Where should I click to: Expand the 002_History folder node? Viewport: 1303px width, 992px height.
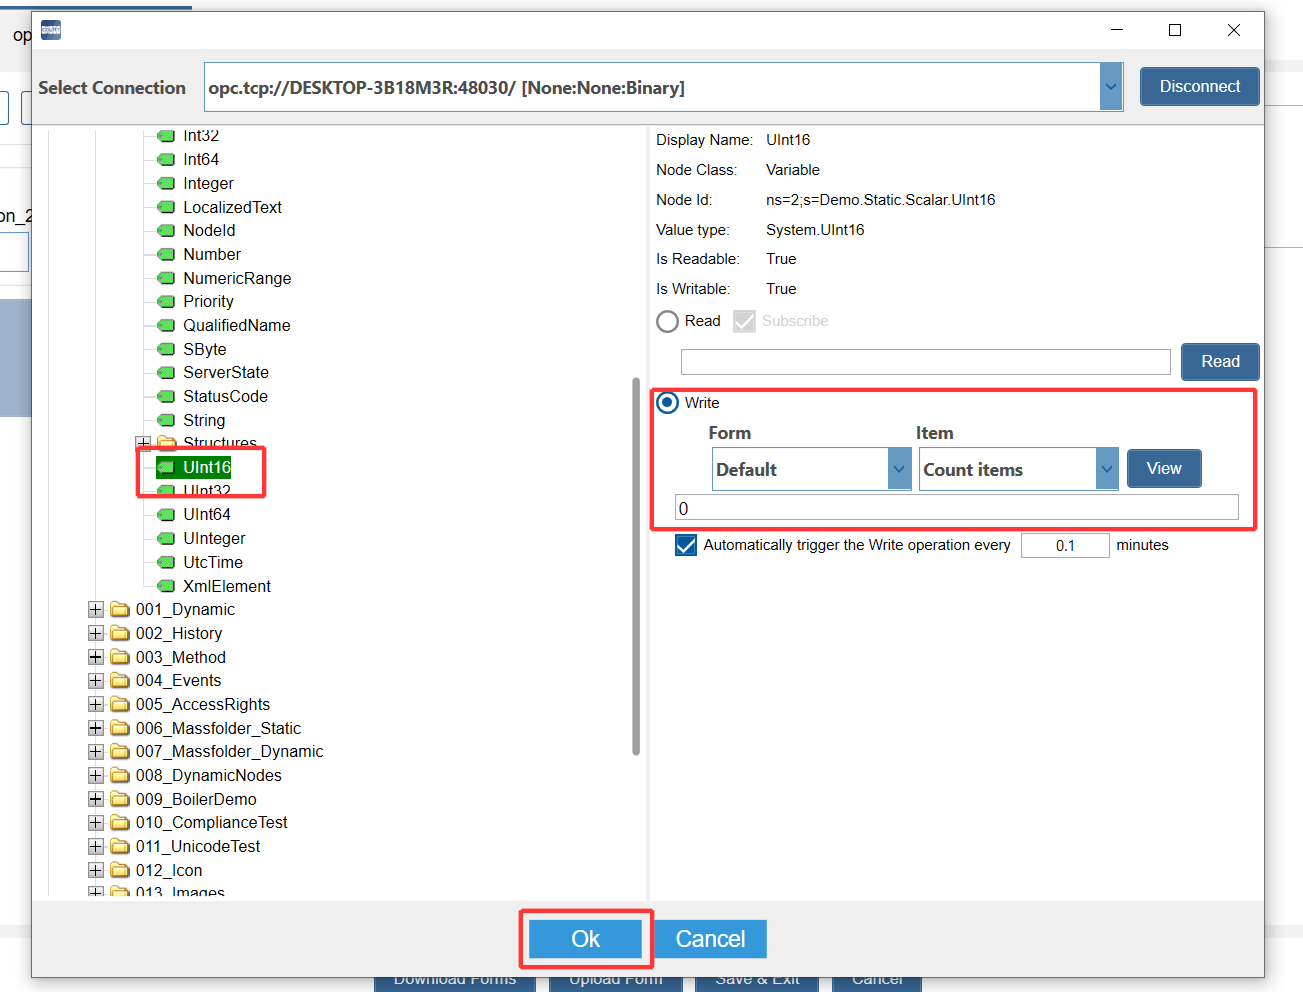(x=96, y=634)
